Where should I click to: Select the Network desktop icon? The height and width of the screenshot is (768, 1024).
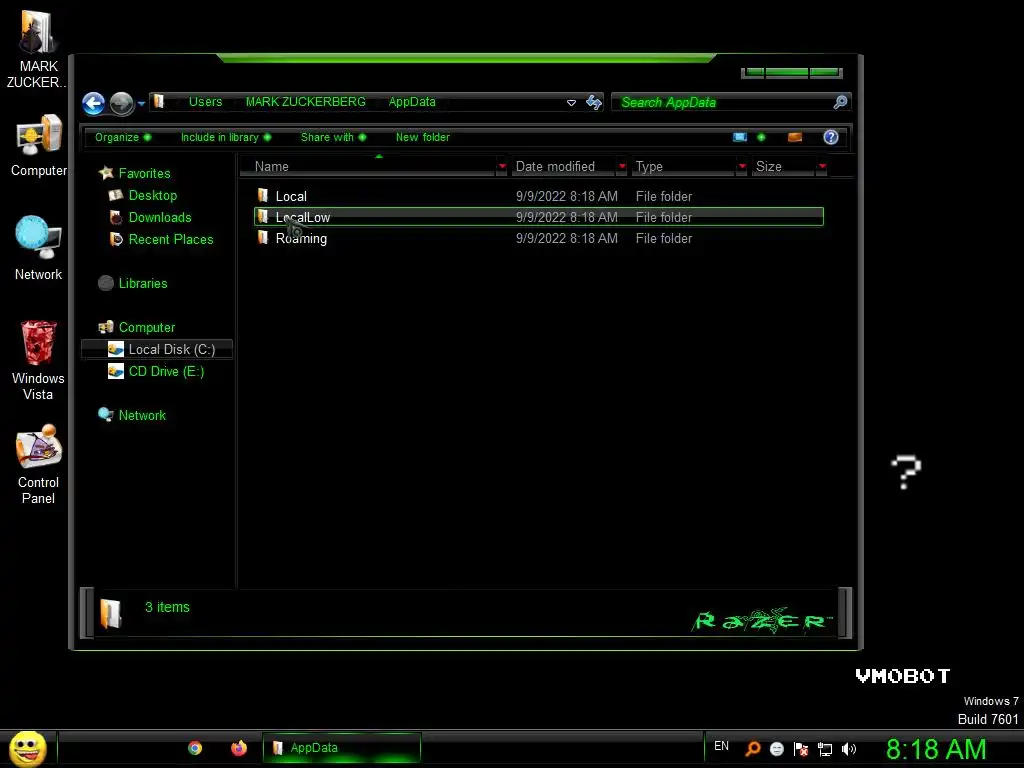point(39,248)
